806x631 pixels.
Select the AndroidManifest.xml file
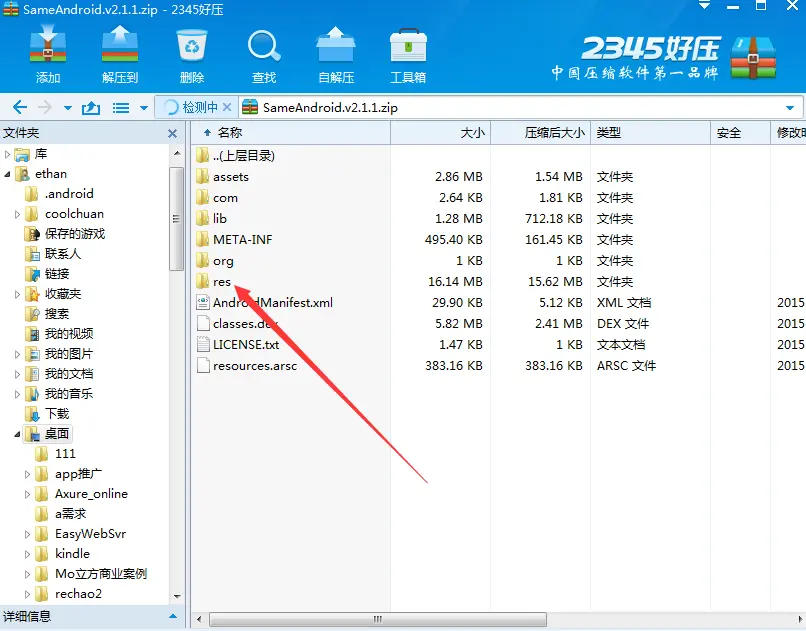265,303
